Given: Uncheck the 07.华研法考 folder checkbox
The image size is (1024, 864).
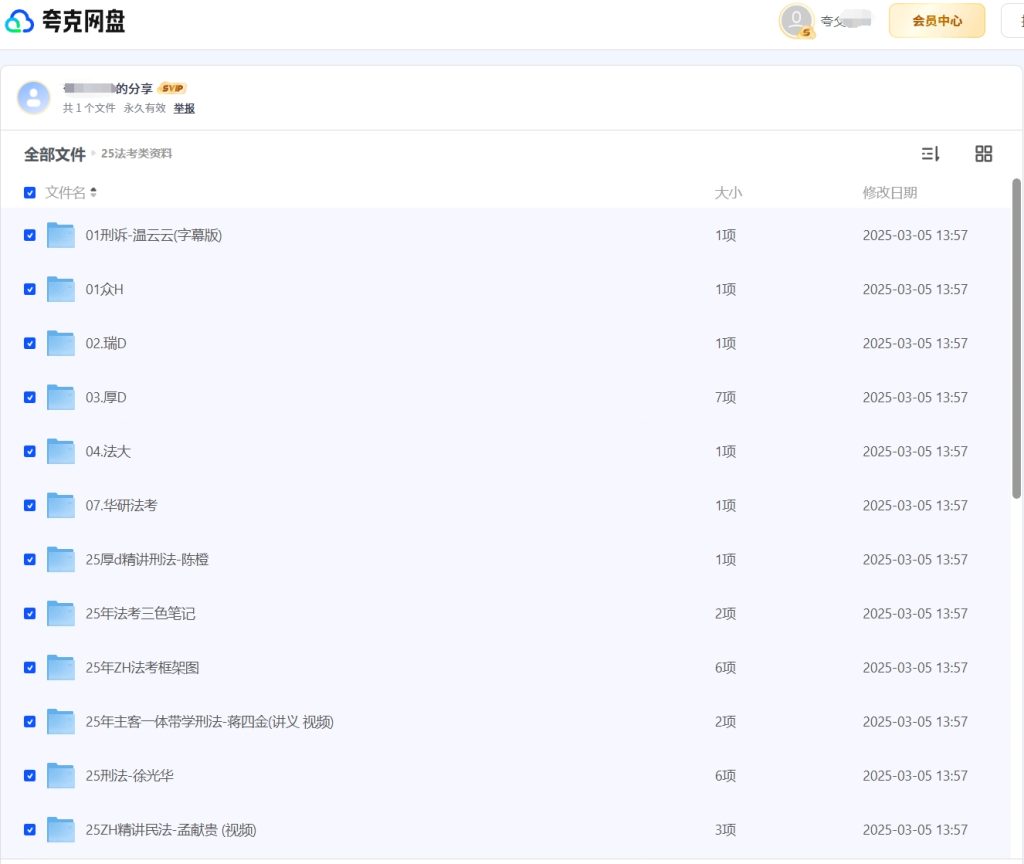Looking at the screenshot, I should point(29,505).
